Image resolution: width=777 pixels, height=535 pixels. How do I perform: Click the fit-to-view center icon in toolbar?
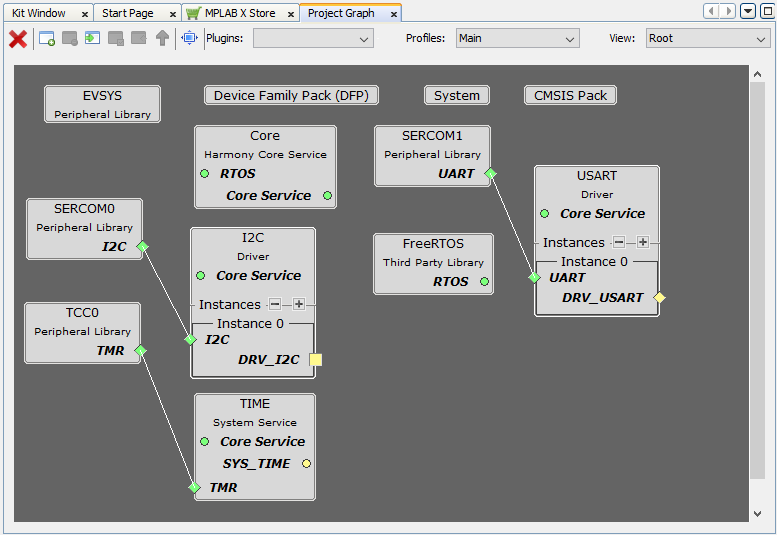(x=189, y=39)
